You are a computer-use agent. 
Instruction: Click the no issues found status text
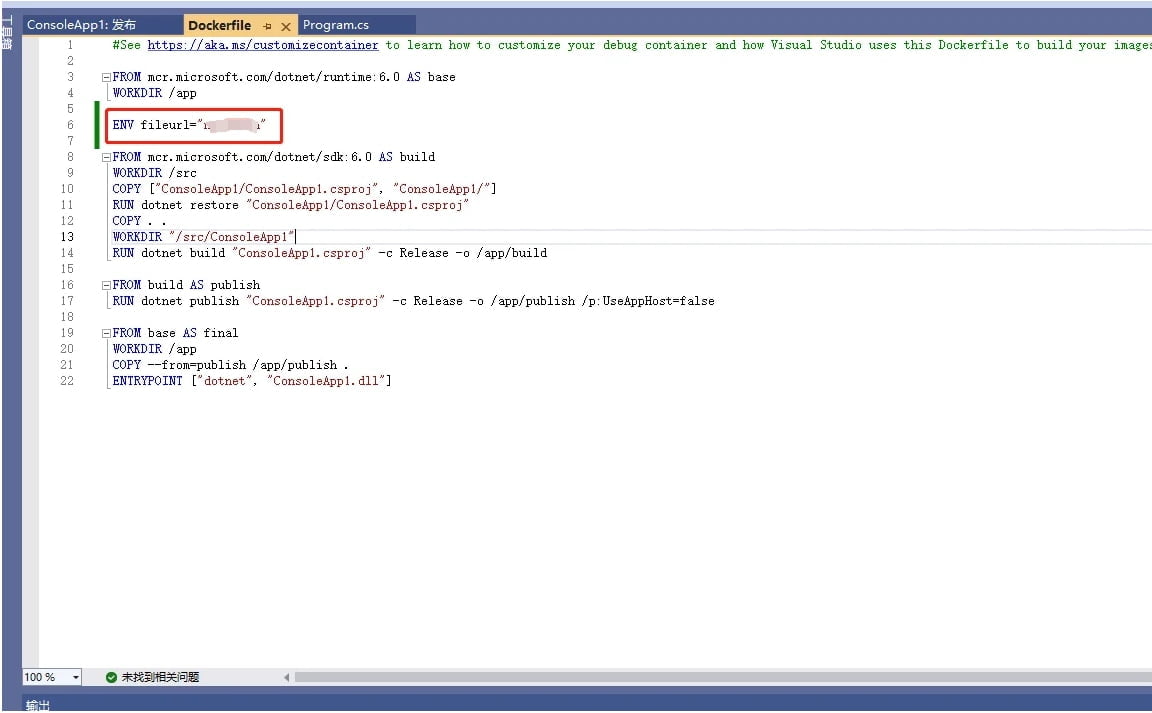(160, 677)
